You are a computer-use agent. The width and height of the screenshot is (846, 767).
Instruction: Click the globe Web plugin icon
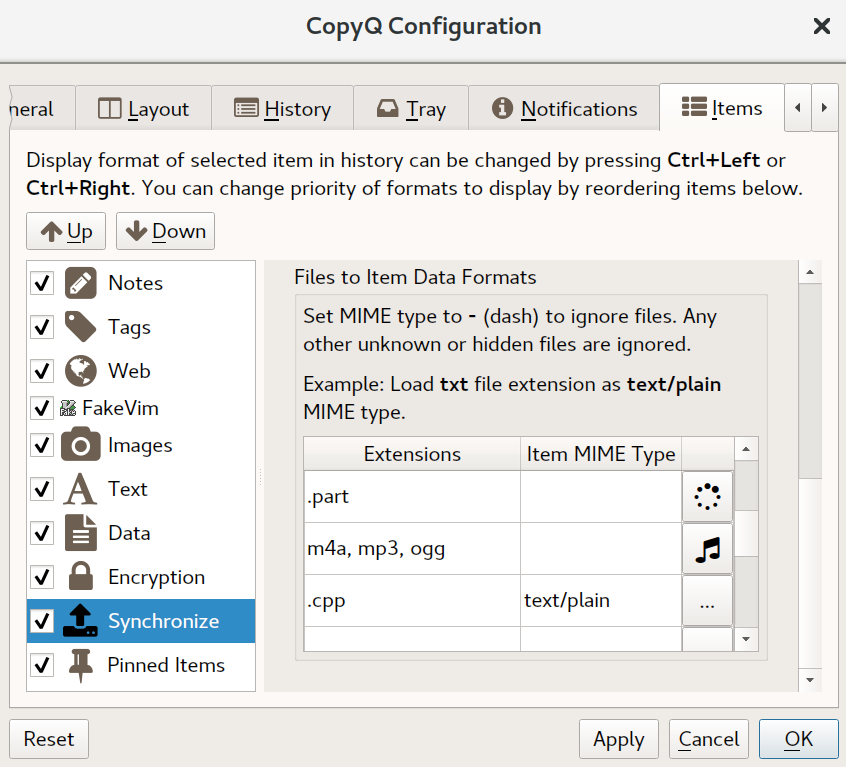pyautogui.click(x=81, y=371)
